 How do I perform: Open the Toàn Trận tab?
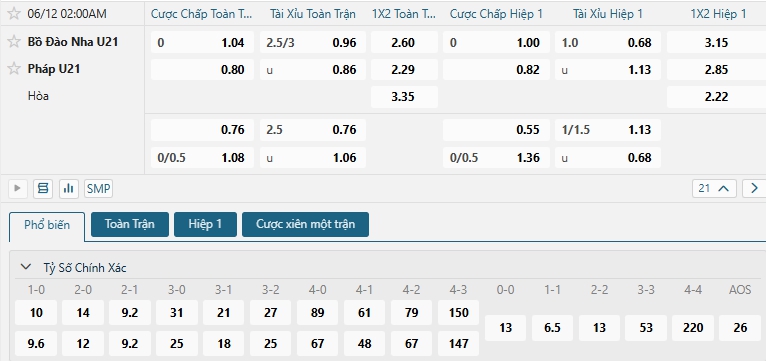tap(130, 224)
